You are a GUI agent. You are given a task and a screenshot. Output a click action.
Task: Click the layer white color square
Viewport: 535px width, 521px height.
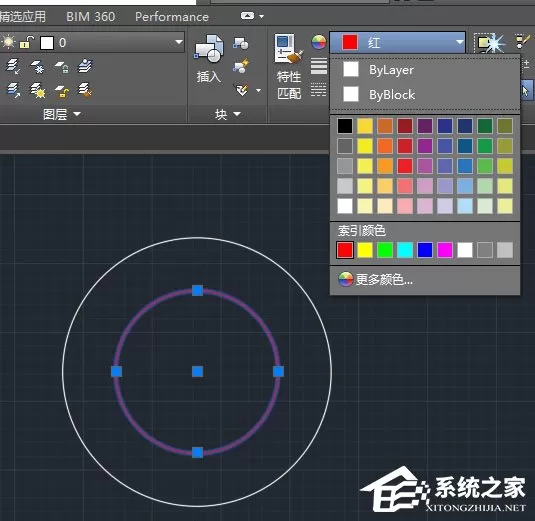[x=47, y=43]
